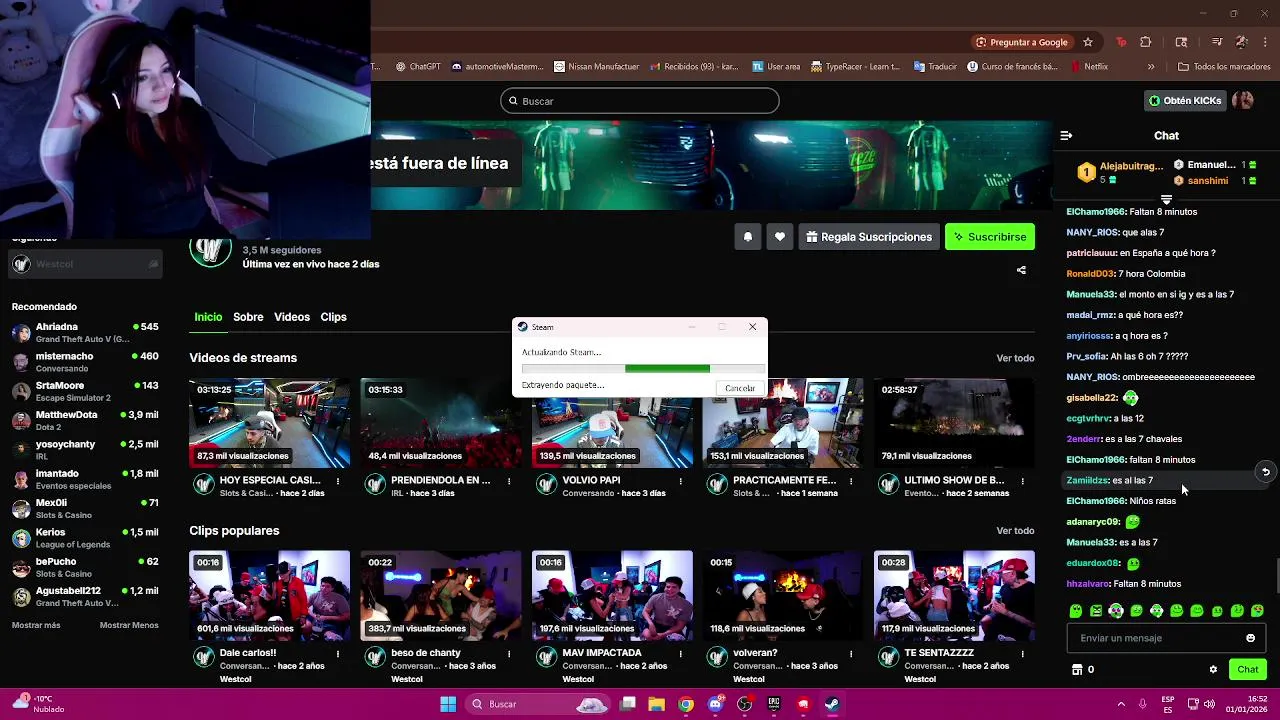Screen dimensions: 1280x720
Task: Expand recommended list with Mostrar más
Action: point(36,625)
